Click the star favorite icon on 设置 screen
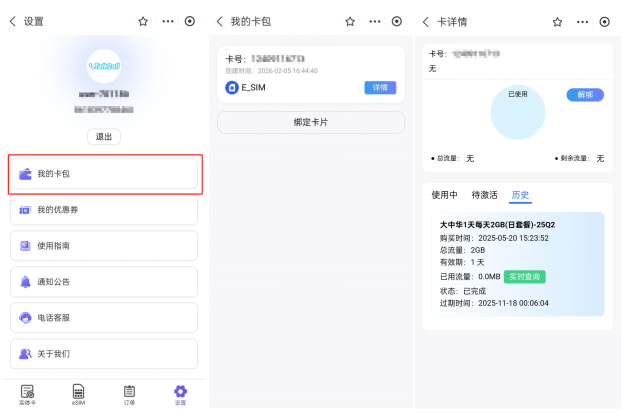 pyautogui.click(x=142, y=21)
